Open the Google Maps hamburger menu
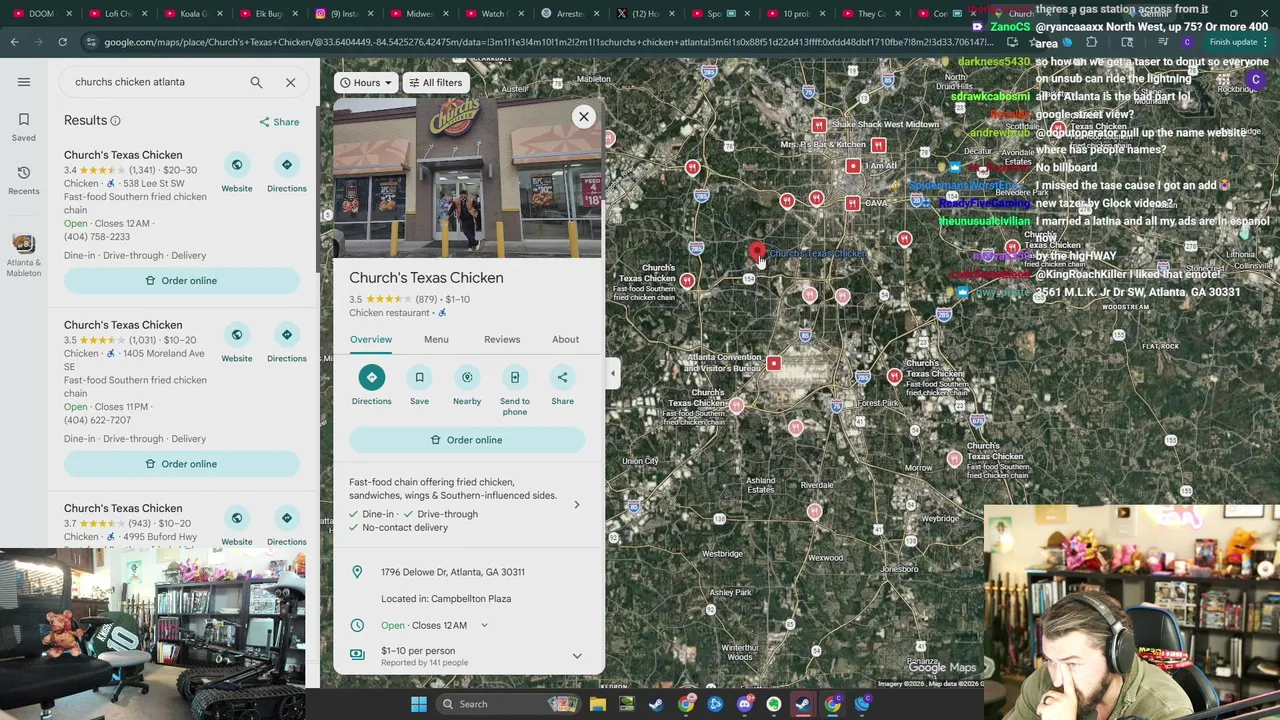The image size is (1280, 720). [x=24, y=82]
